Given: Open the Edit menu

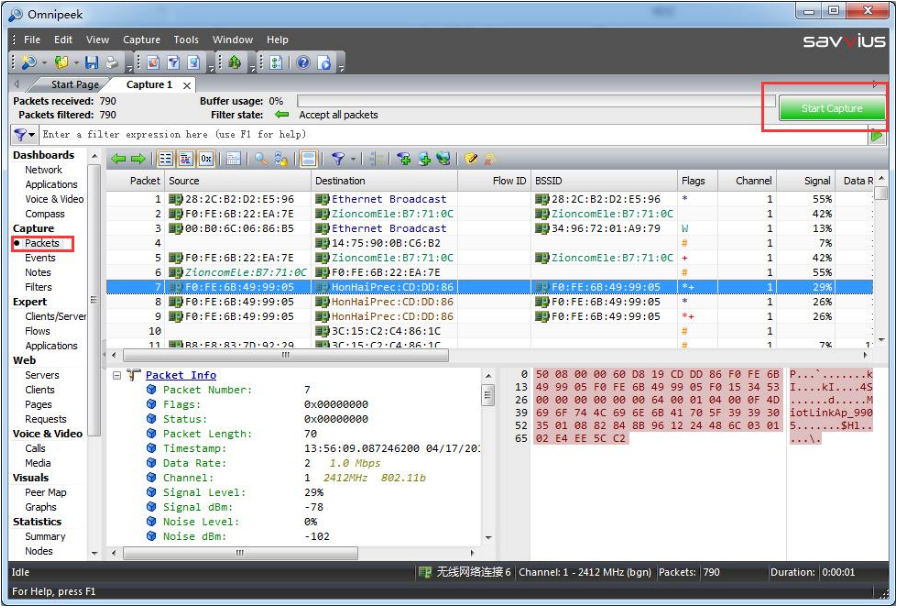Looking at the screenshot, I should (x=63, y=39).
